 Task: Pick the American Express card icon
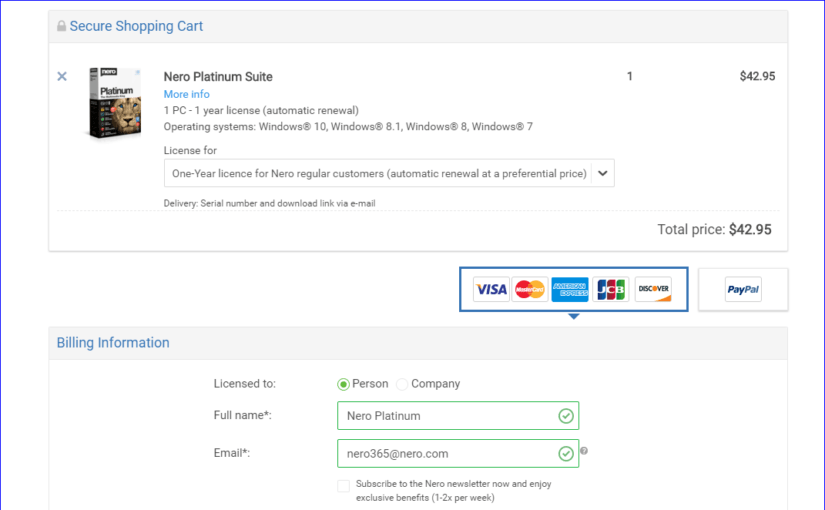click(570, 289)
